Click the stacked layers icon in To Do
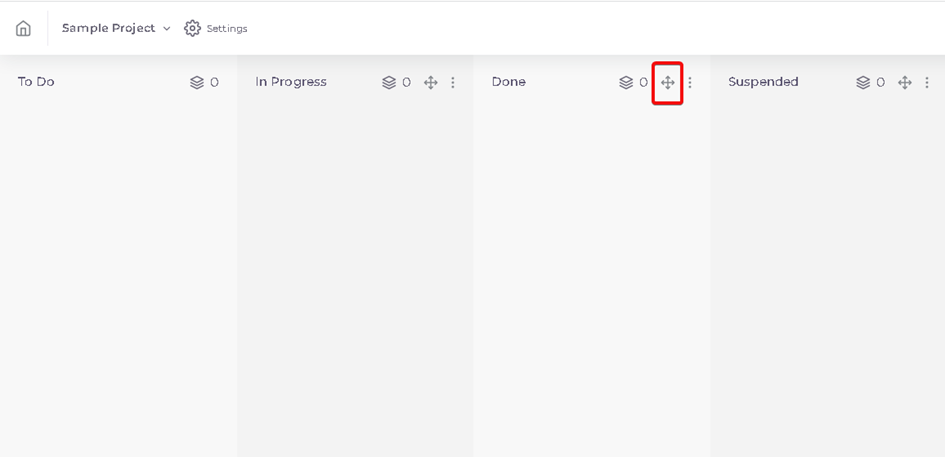Image resolution: width=945 pixels, height=457 pixels. [x=197, y=83]
